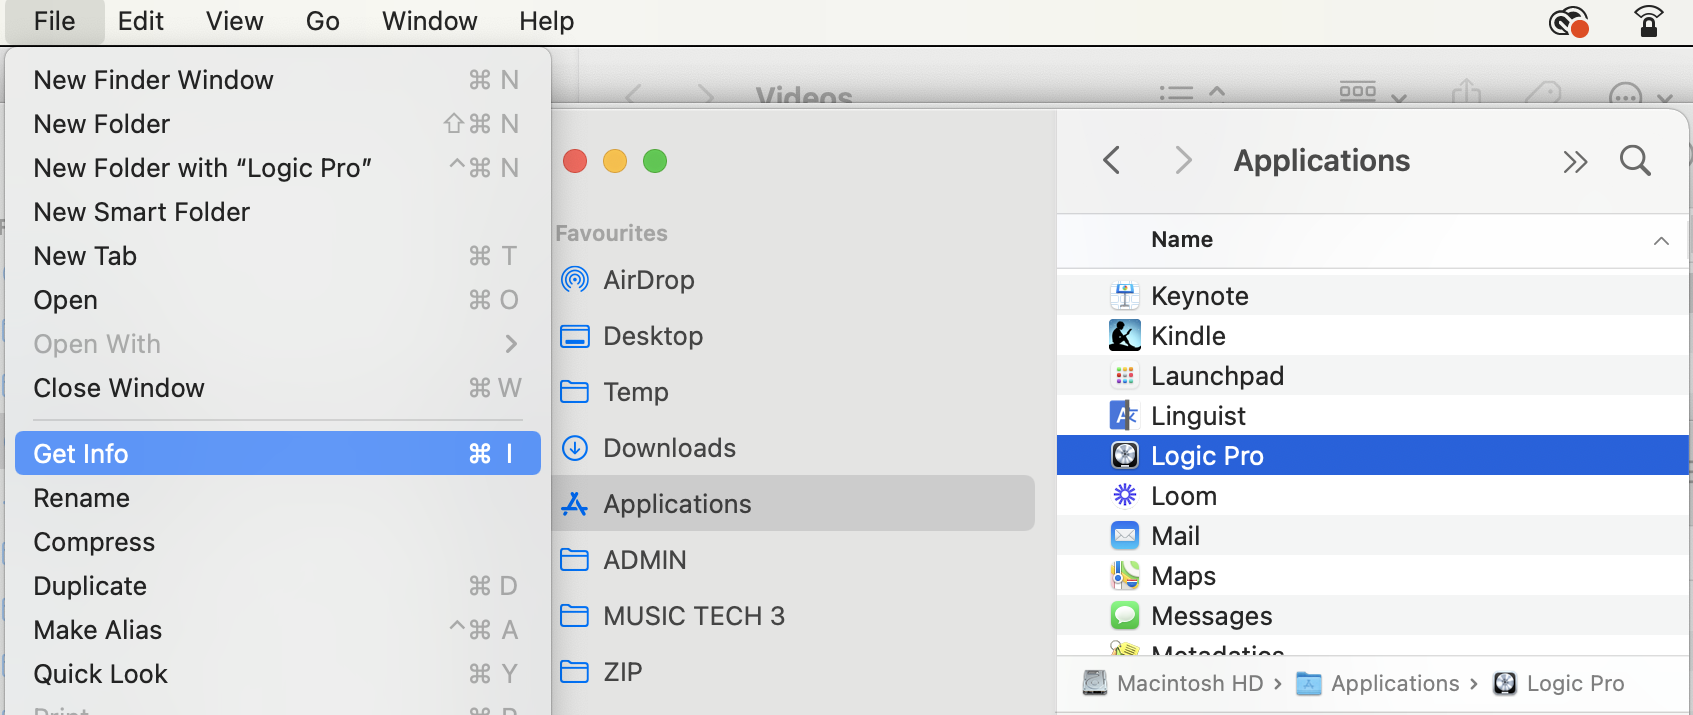Select the Messages app icon
The width and height of the screenshot is (1693, 715).
tap(1125, 616)
